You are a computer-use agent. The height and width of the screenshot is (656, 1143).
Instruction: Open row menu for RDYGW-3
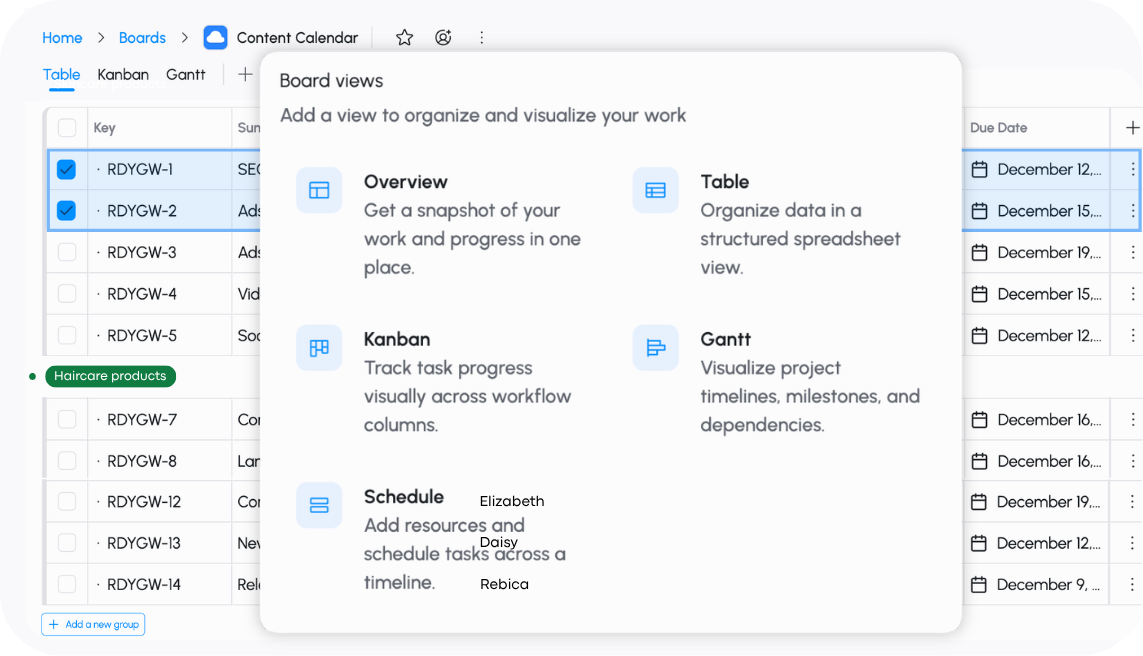click(1132, 252)
